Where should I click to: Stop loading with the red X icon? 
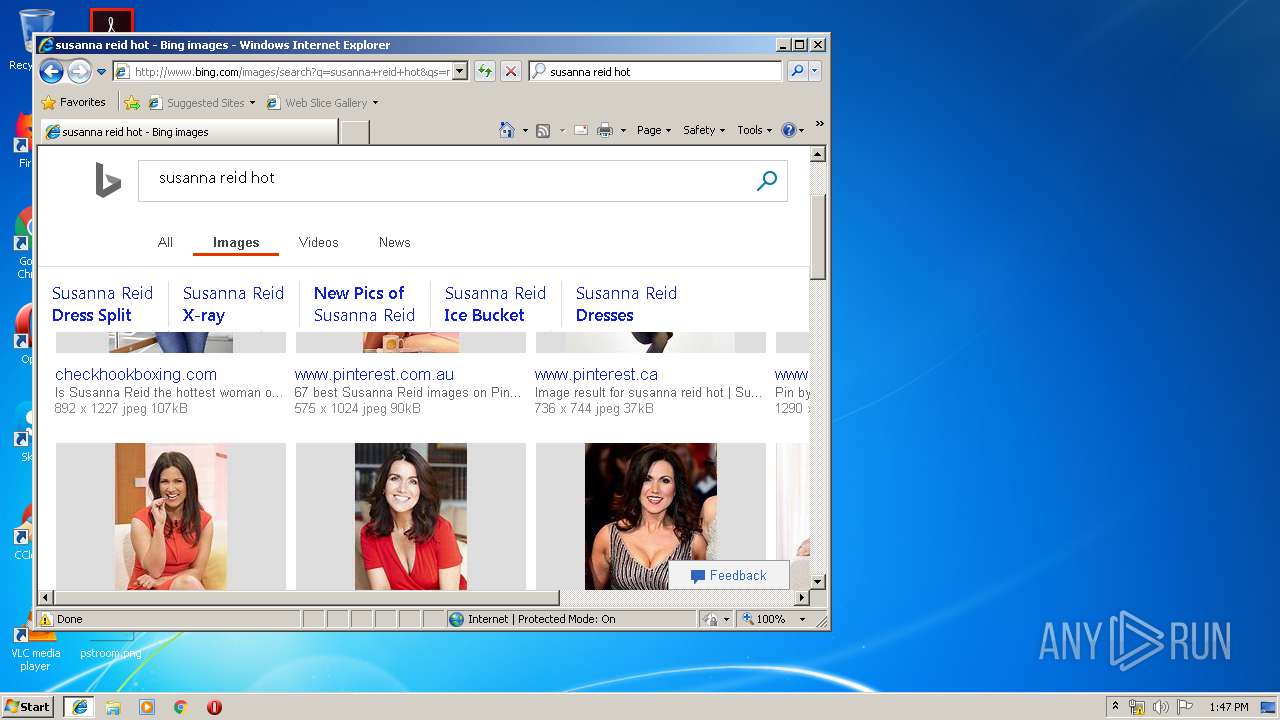coord(510,71)
